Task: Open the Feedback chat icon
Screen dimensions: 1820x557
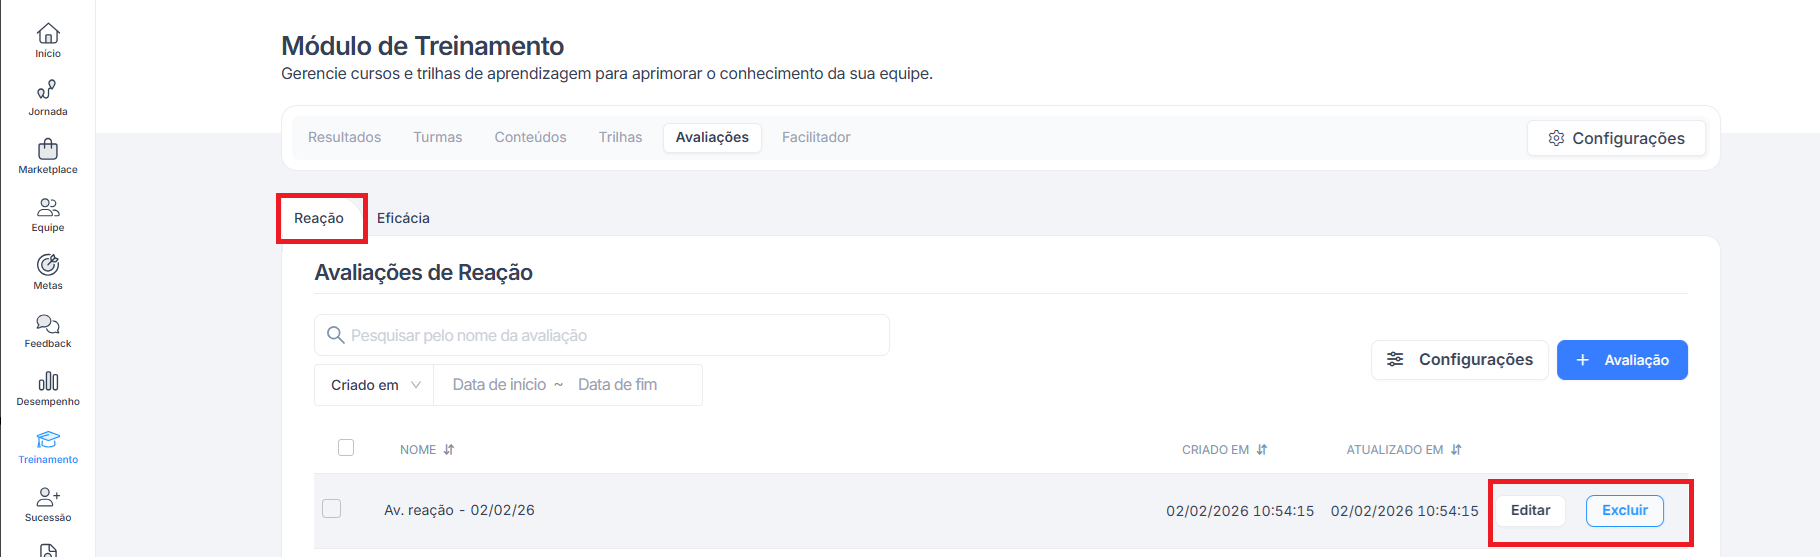Action: [x=48, y=324]
